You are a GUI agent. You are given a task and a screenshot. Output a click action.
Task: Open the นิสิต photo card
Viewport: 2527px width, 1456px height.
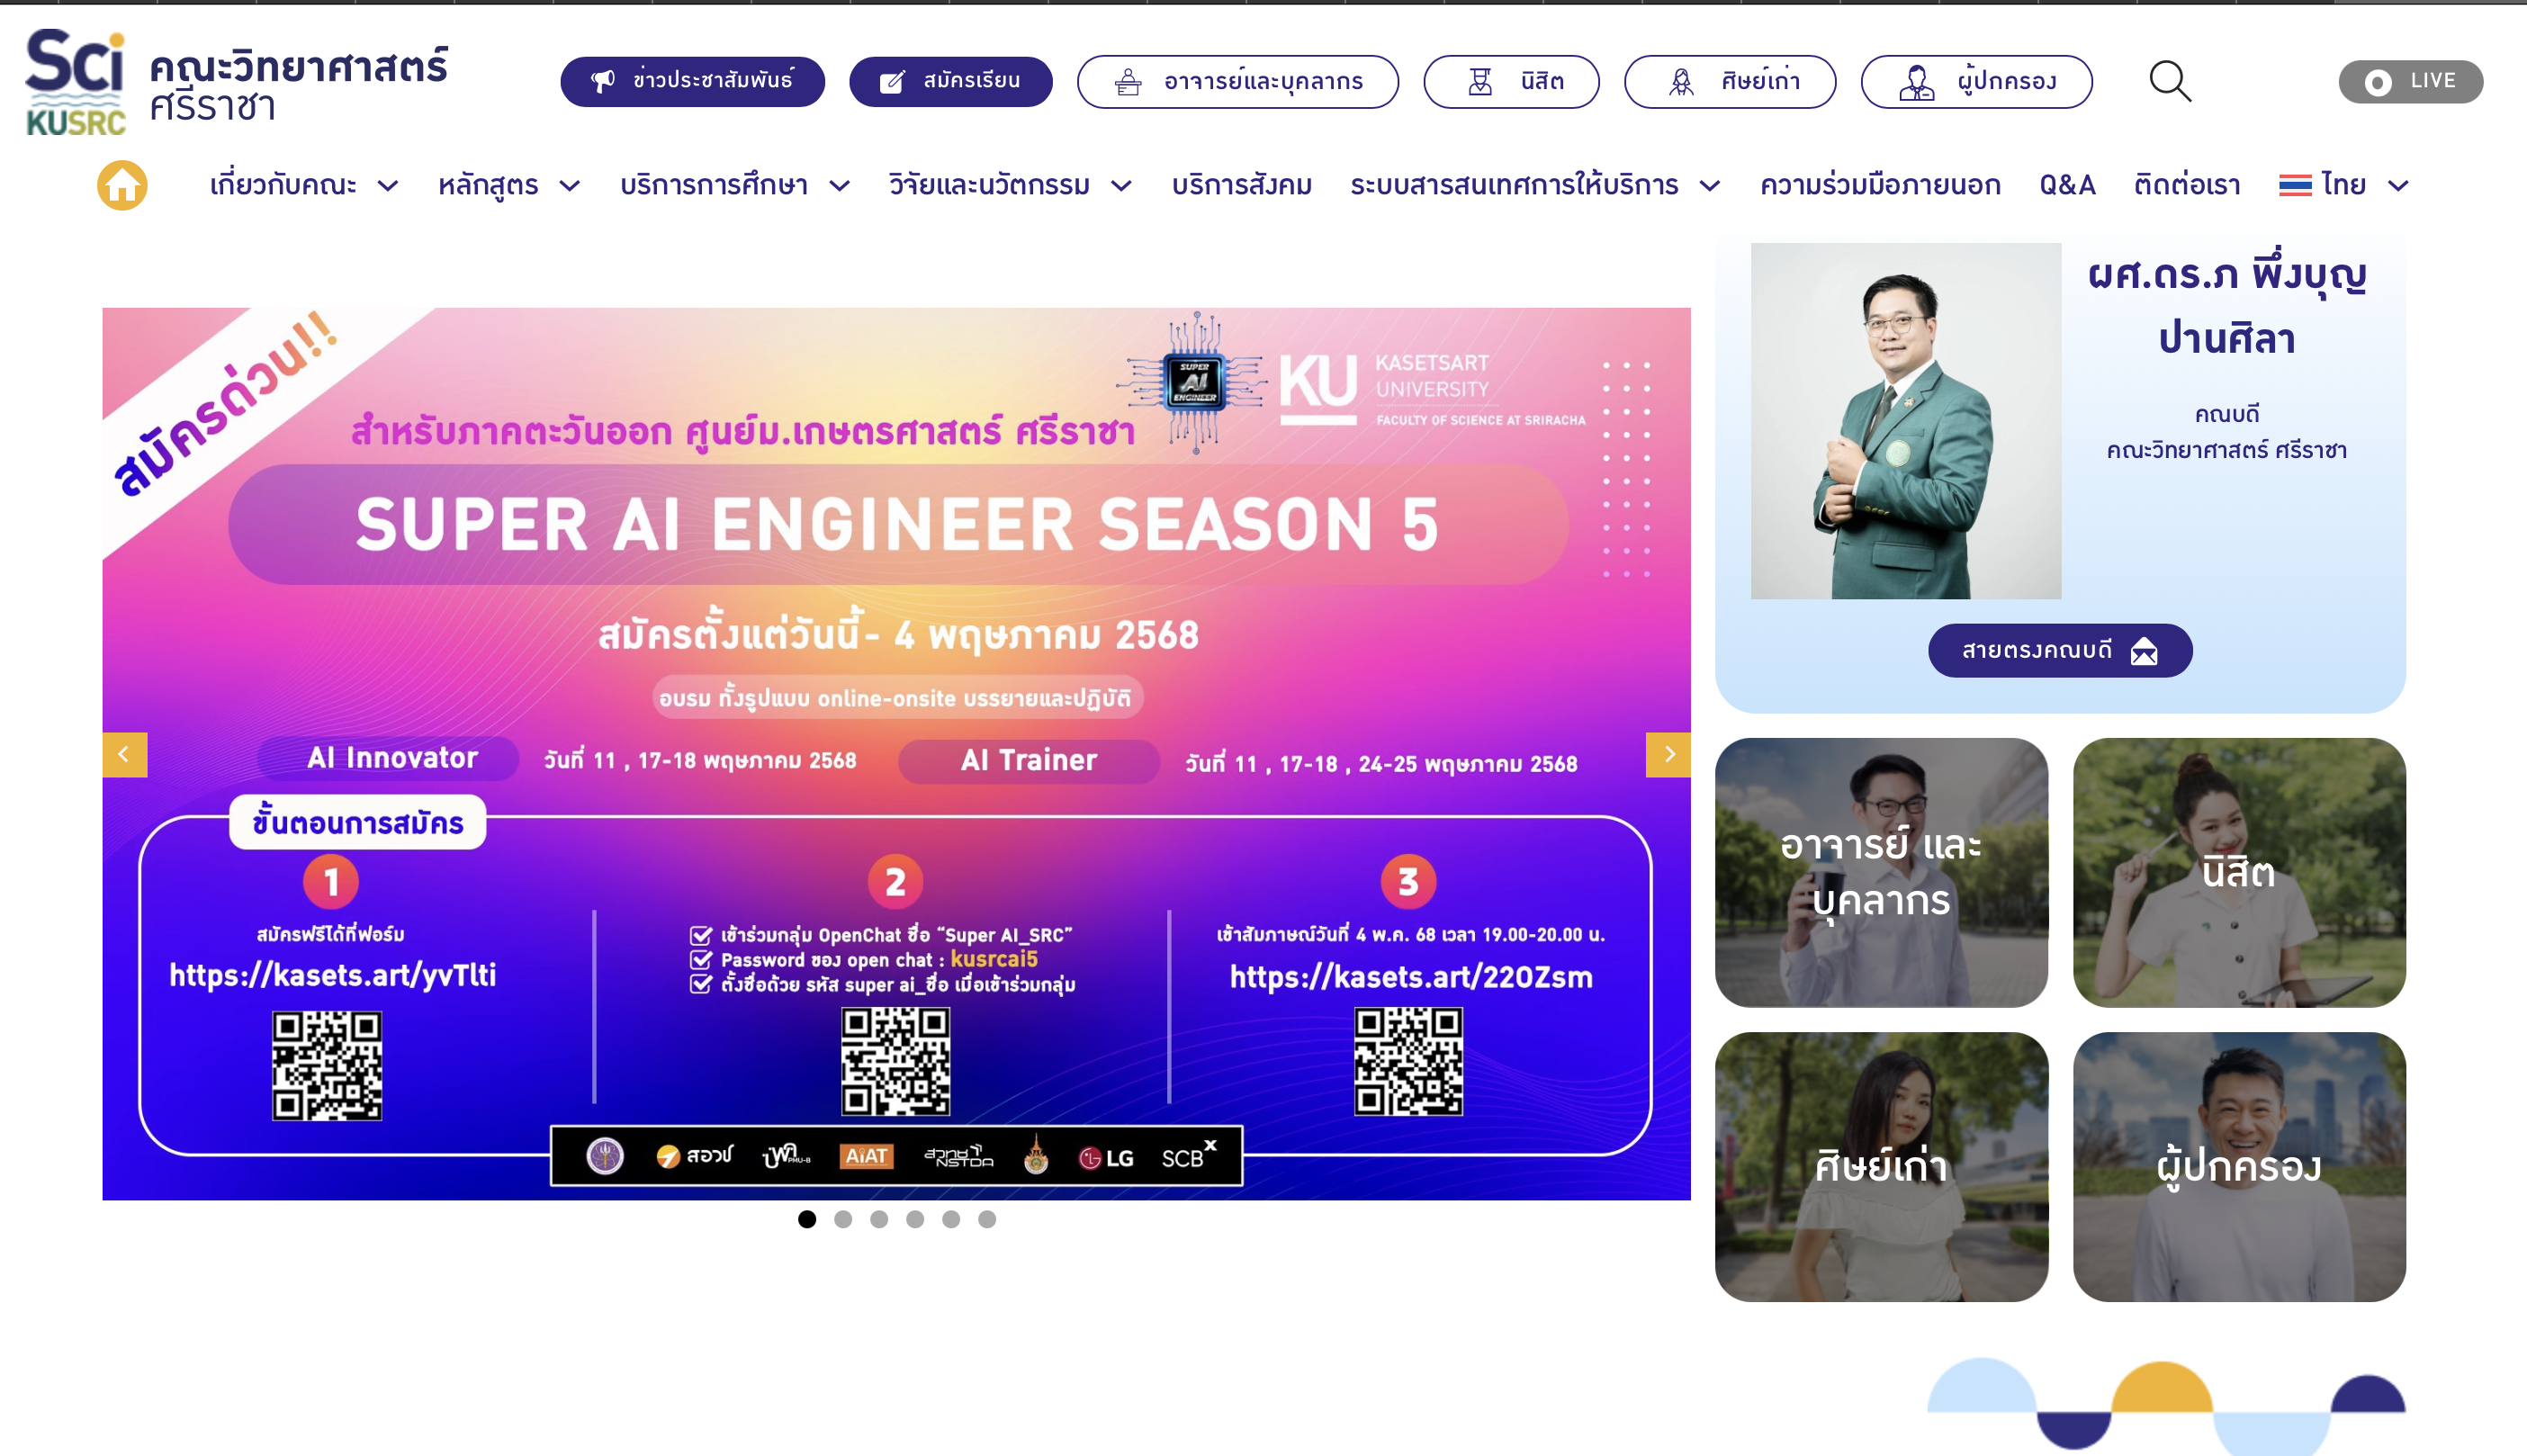[x=2238, y=872]
